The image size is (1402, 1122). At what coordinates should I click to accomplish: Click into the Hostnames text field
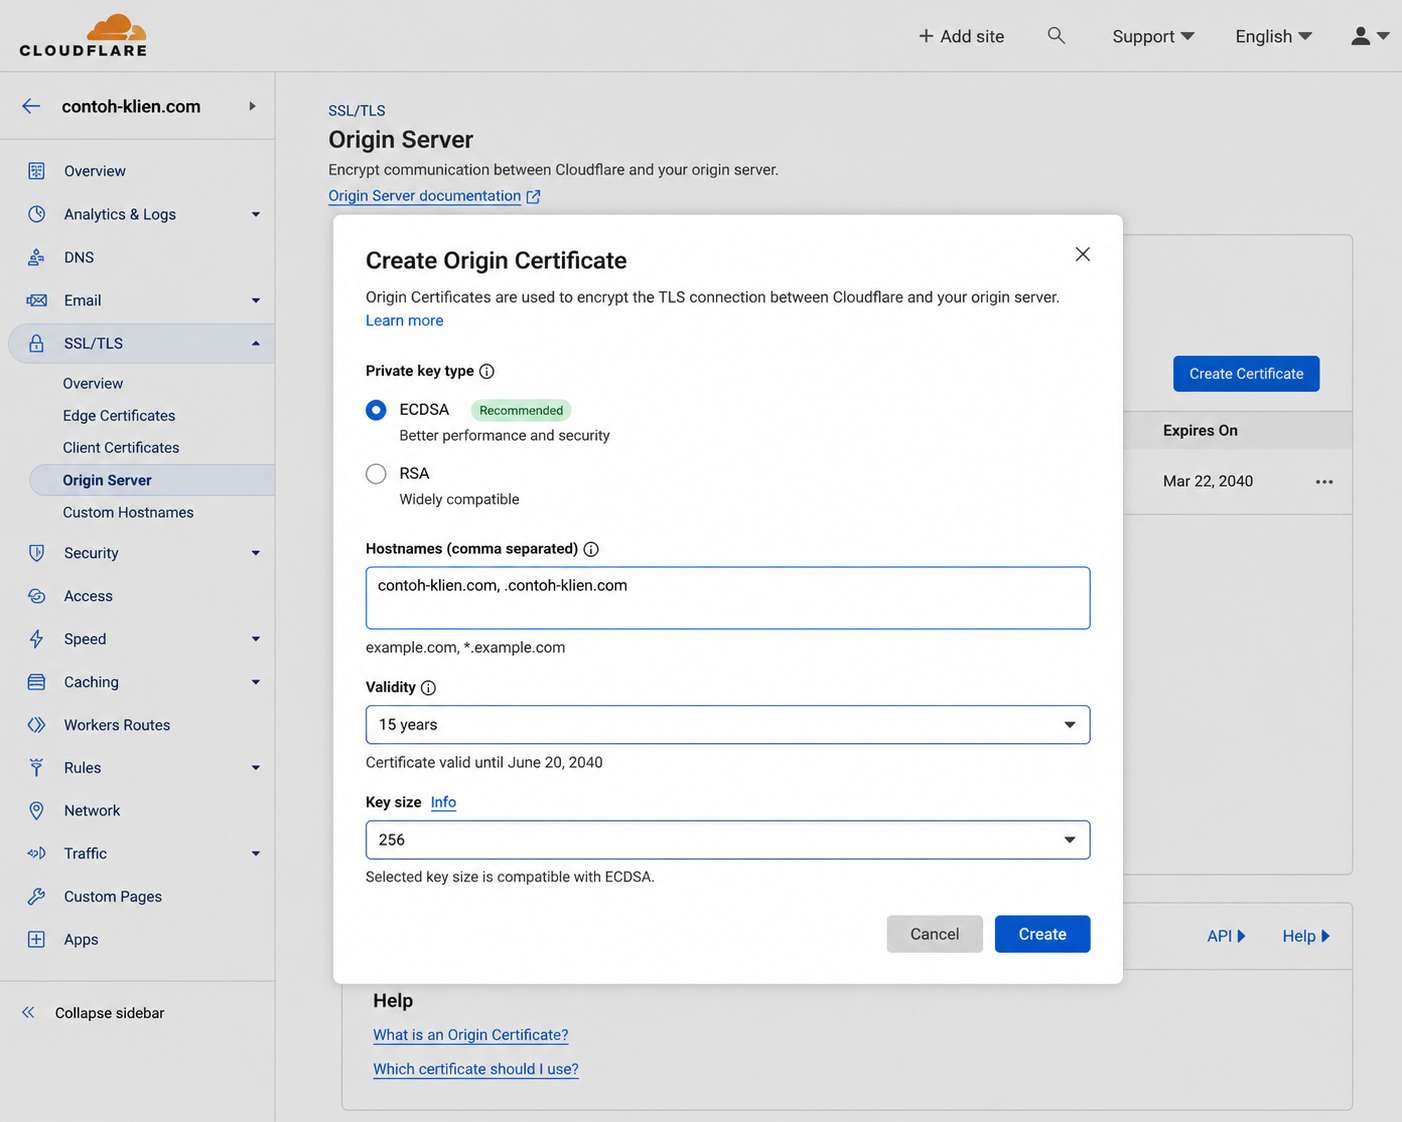pyautogui.click(x=728, y=598)
